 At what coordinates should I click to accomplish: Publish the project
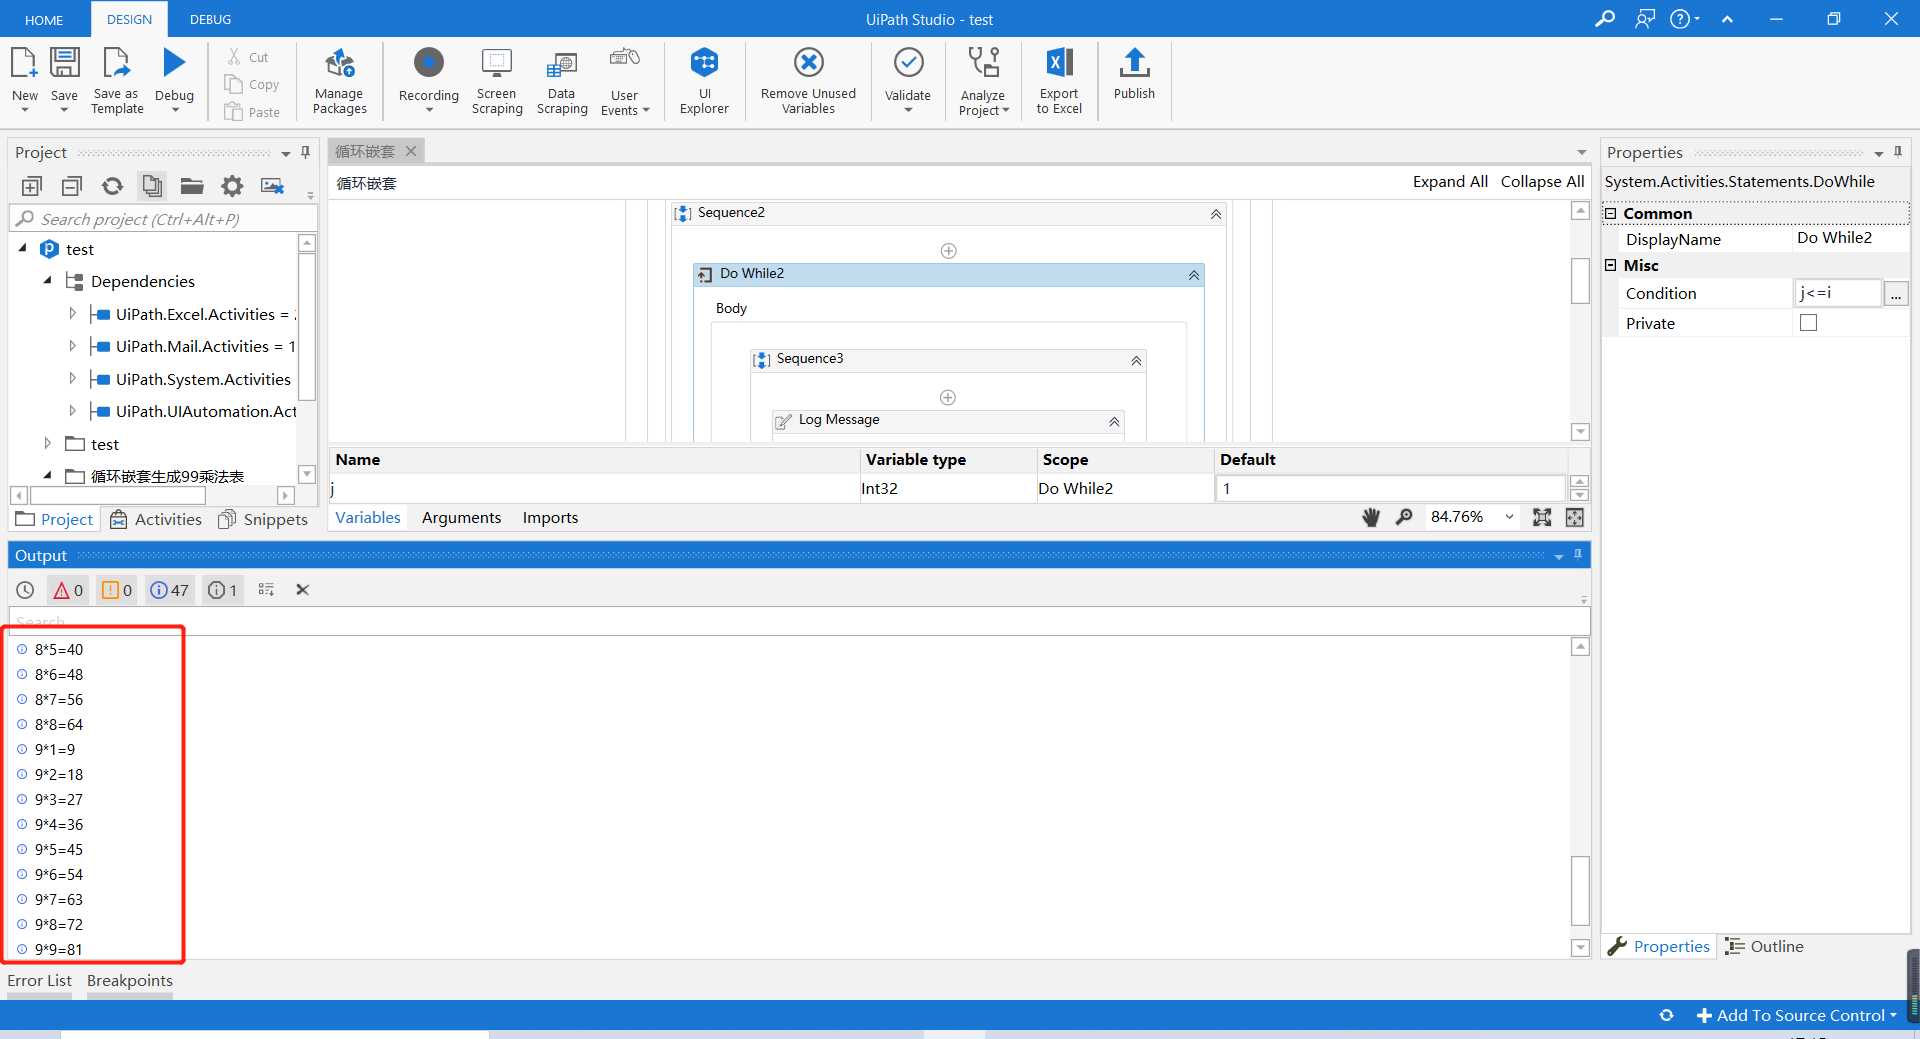[x=1134, y=63]
